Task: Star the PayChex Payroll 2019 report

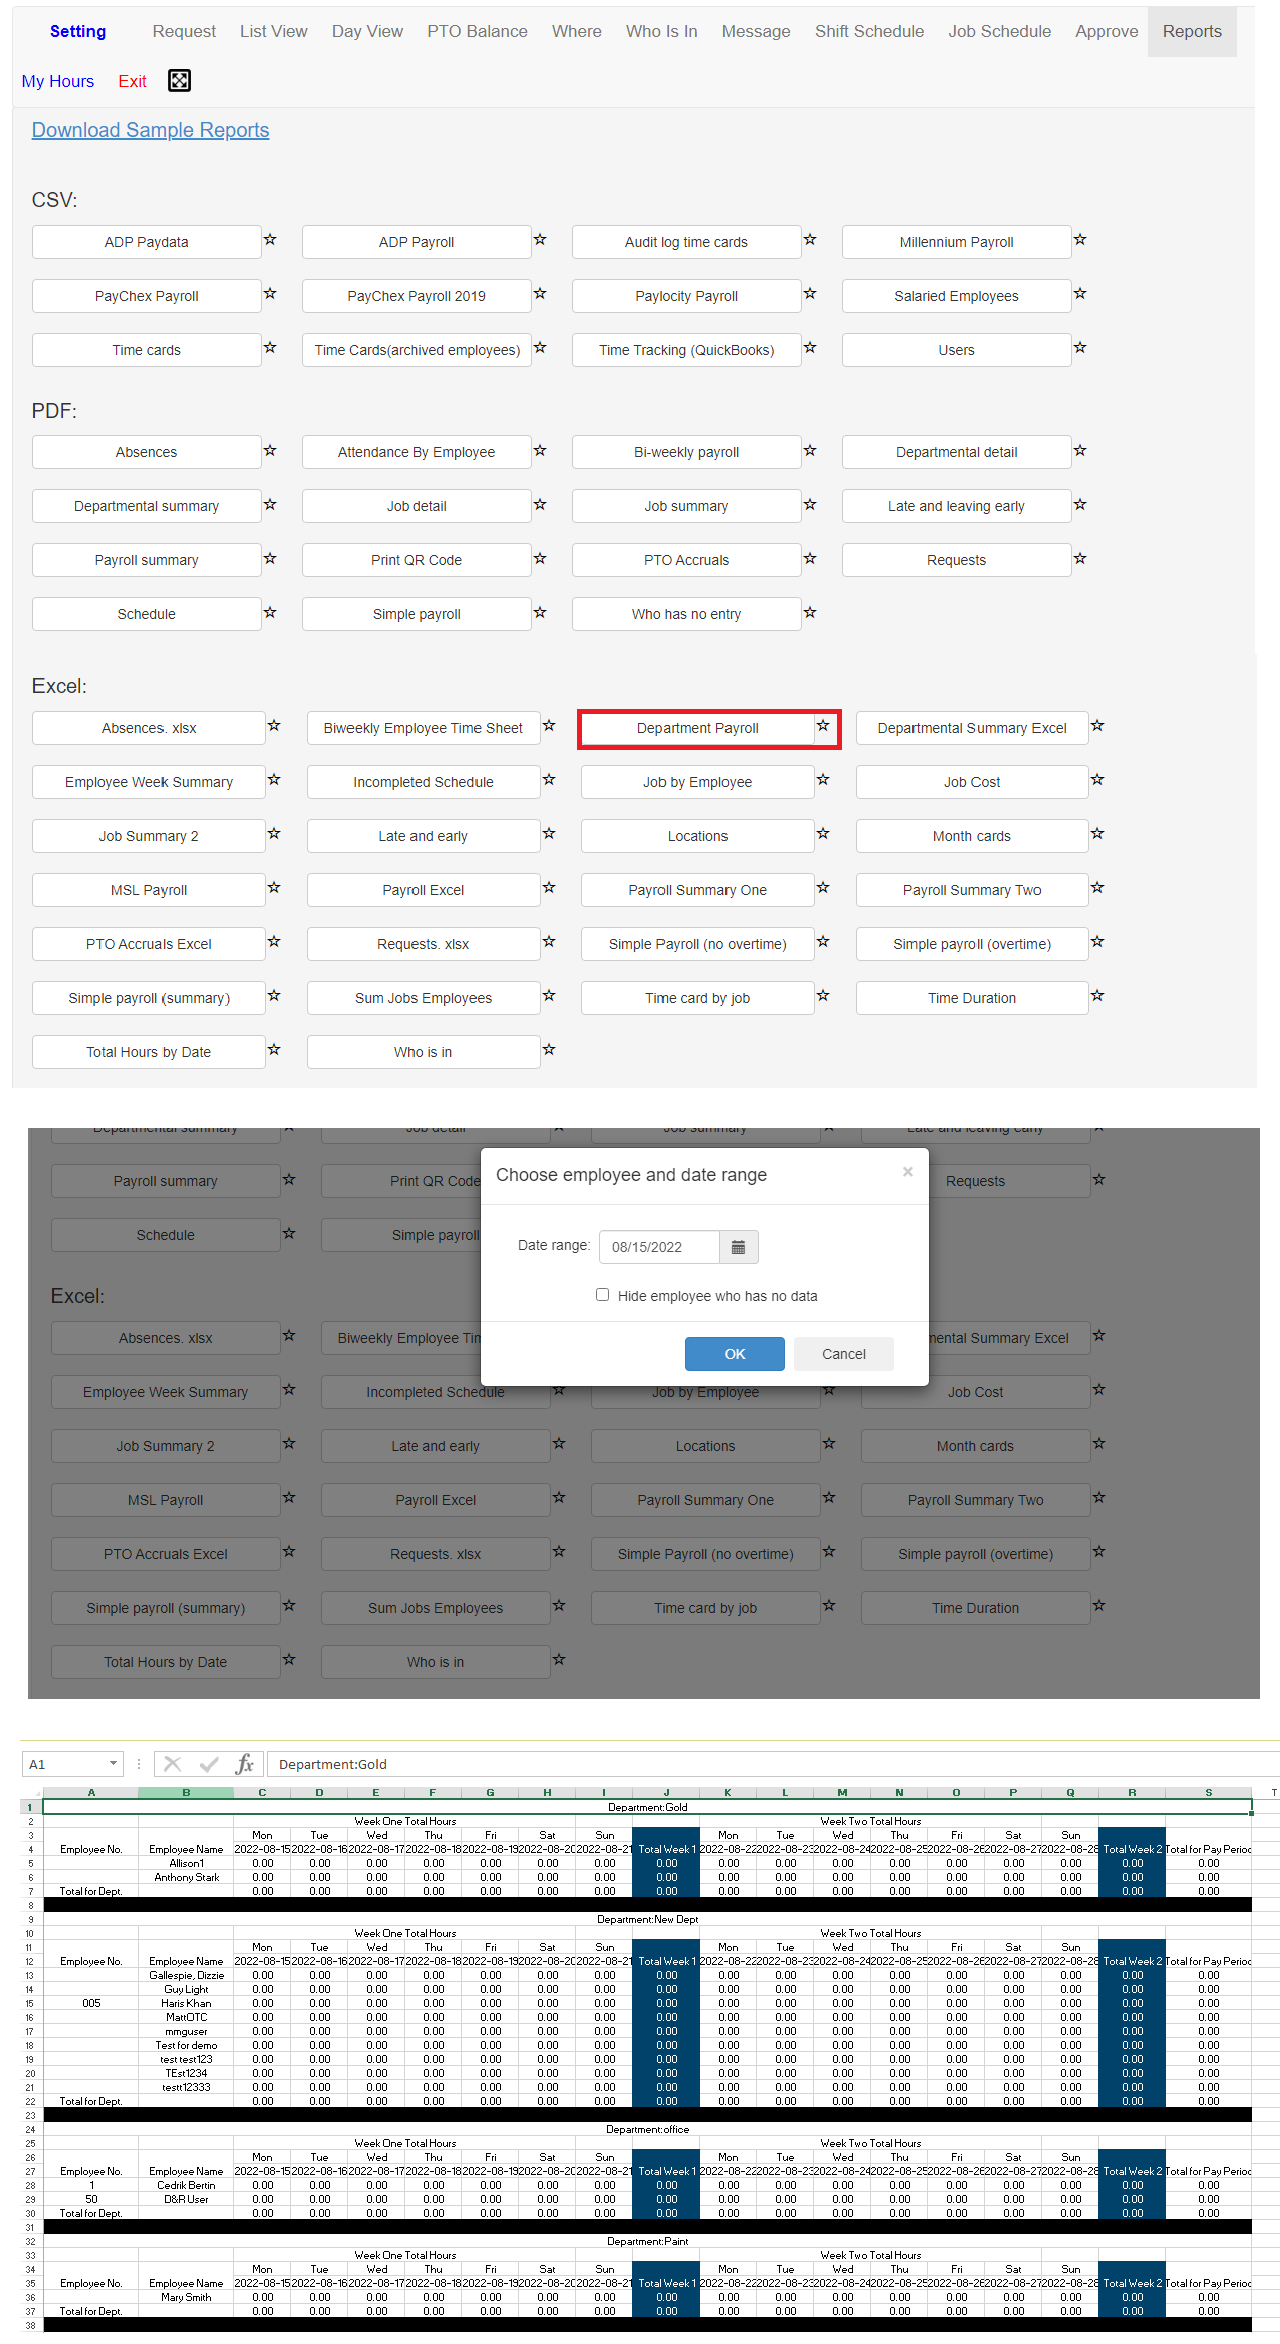Action: tap(540, 294)
